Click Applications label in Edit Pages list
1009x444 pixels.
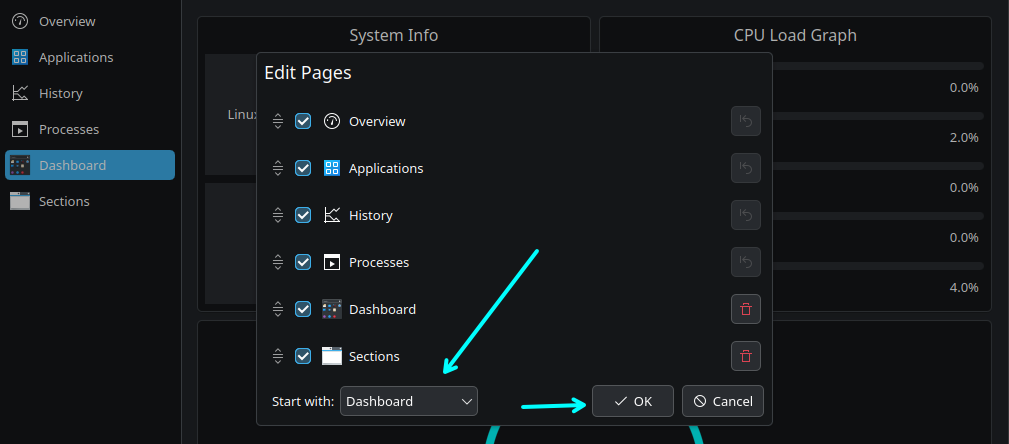(386, 169)
